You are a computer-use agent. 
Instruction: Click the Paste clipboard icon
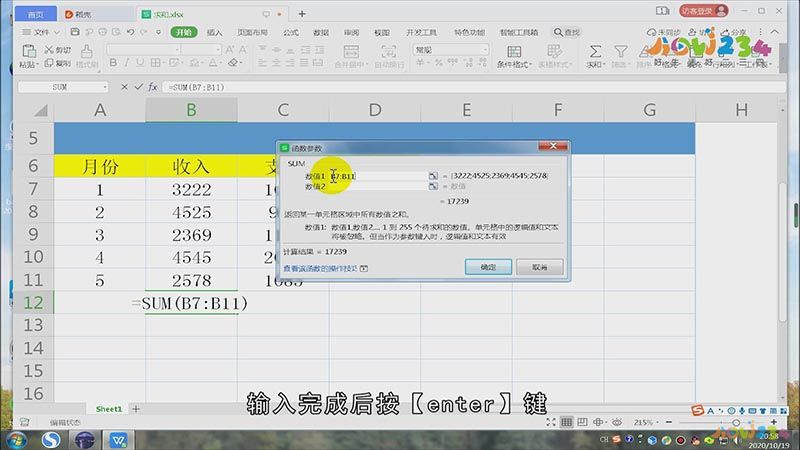coord(29,51)
